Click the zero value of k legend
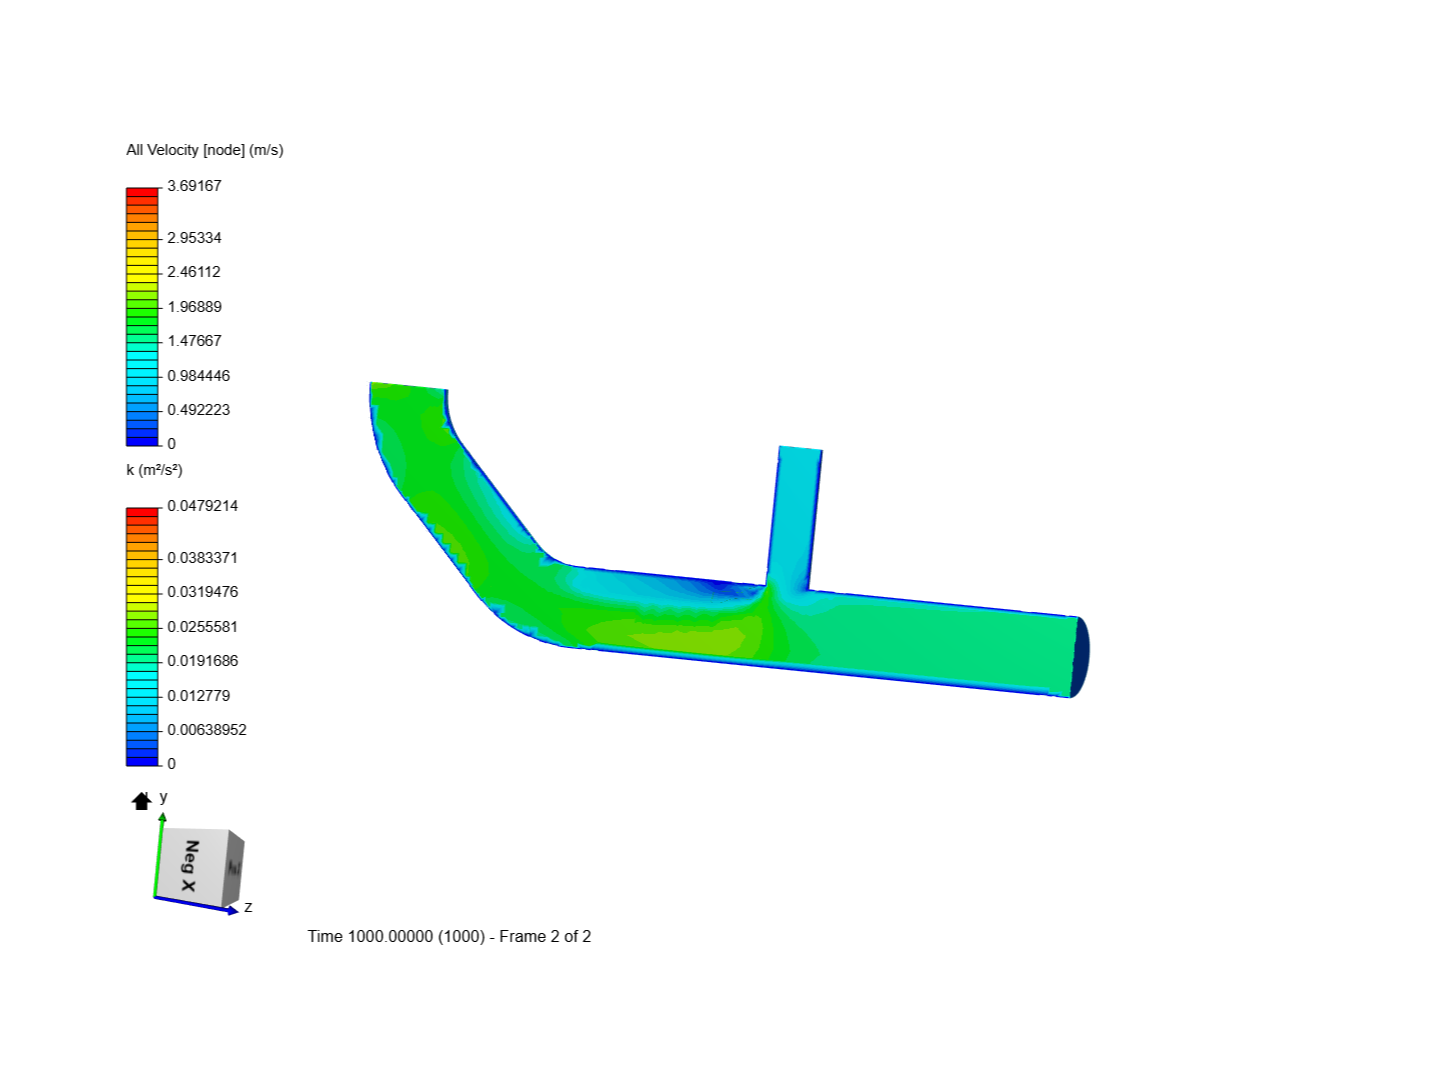Viewport: 1440px width, 1080px height. (x=172, y=764)
